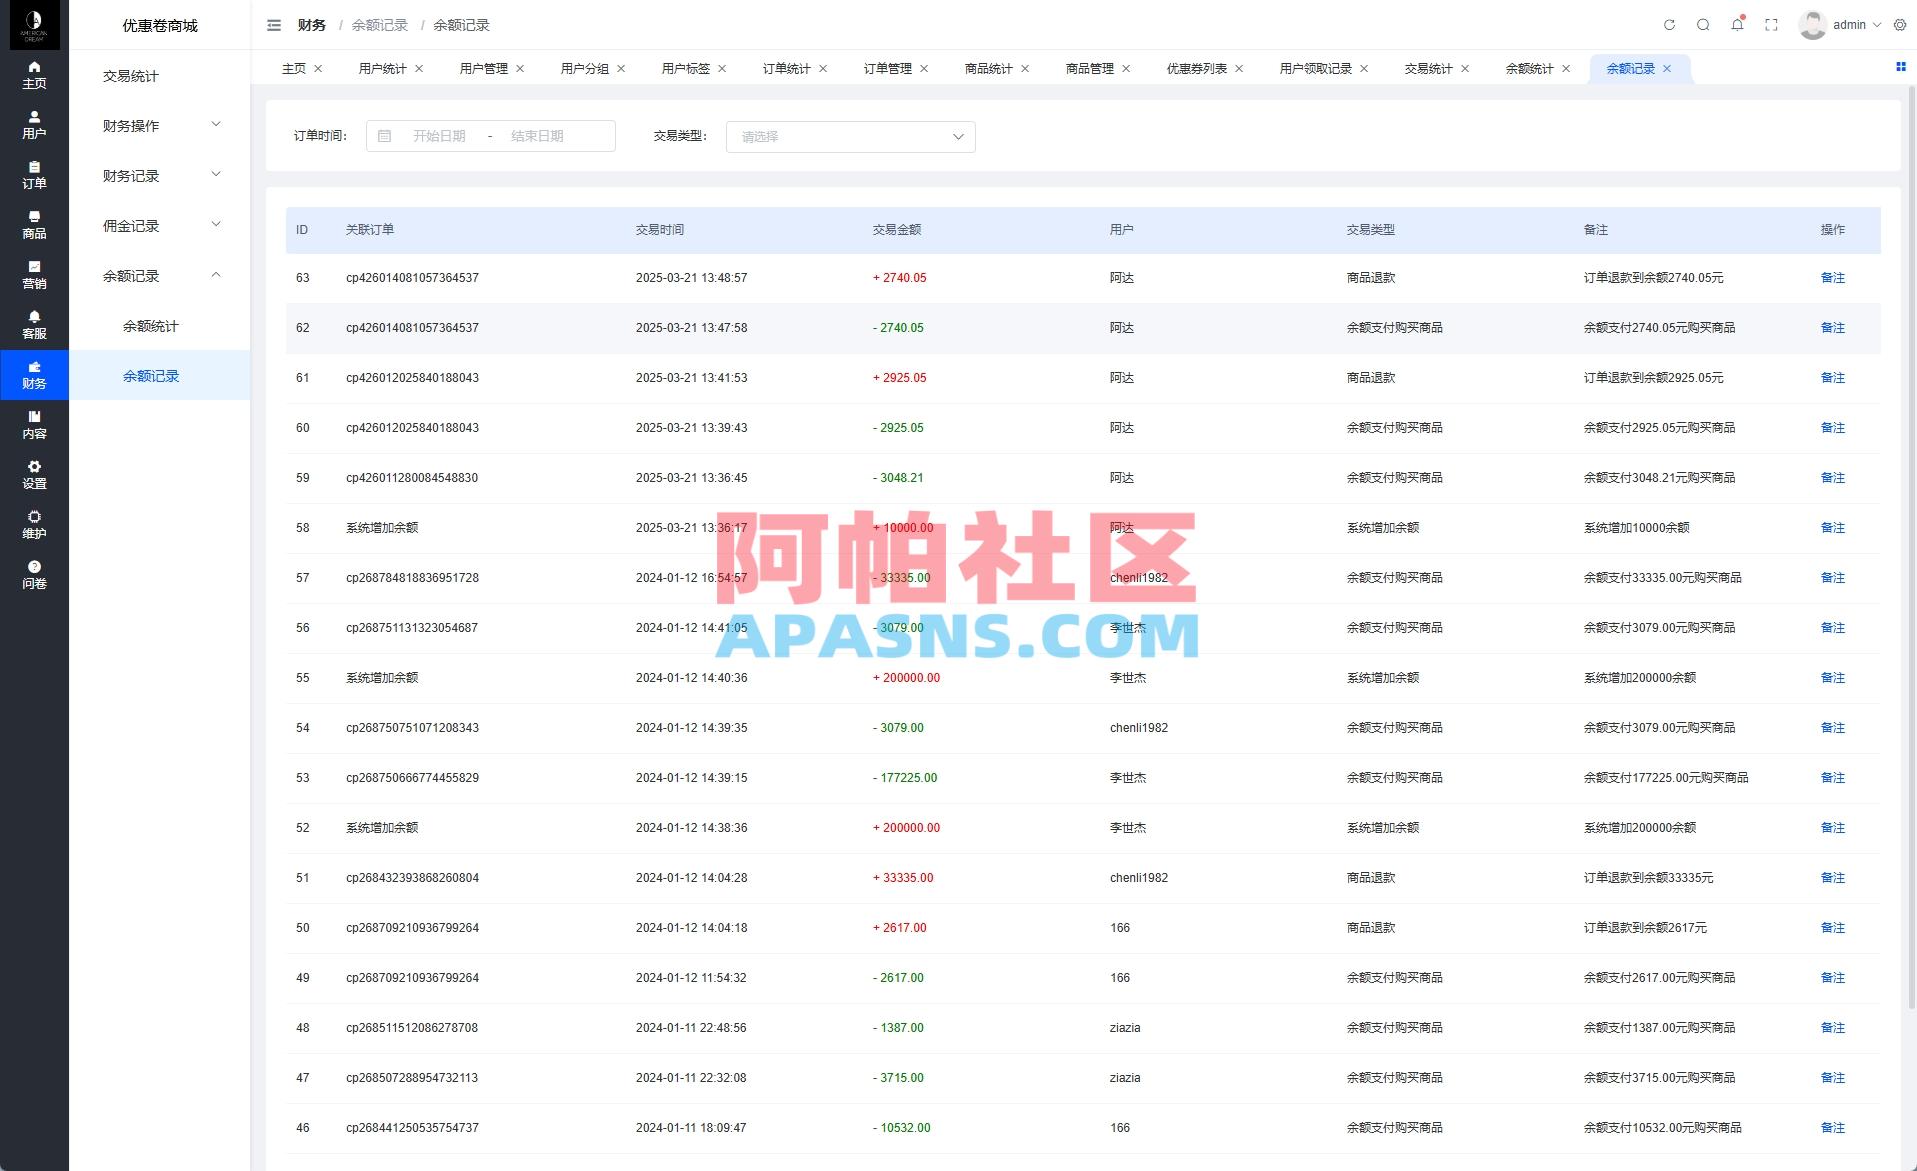The height and width of the screenshot is (1171, 1917).
Task: Open the 设置 sidebar icon
Action: pyautogui.click(x=34, y=474)
